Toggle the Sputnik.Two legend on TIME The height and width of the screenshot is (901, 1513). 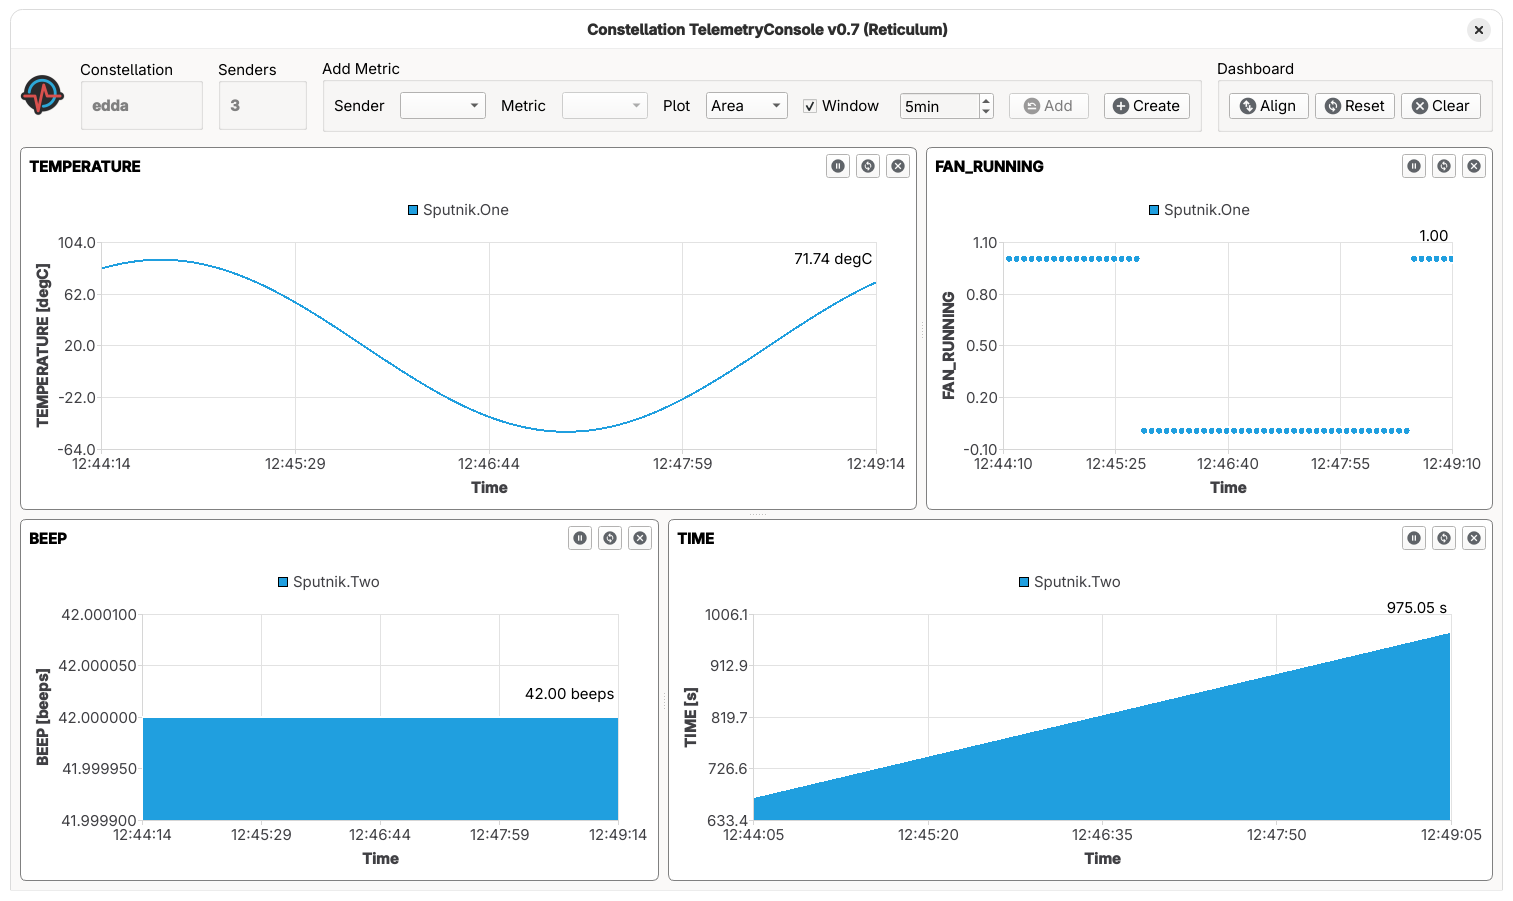[1069, 581]
